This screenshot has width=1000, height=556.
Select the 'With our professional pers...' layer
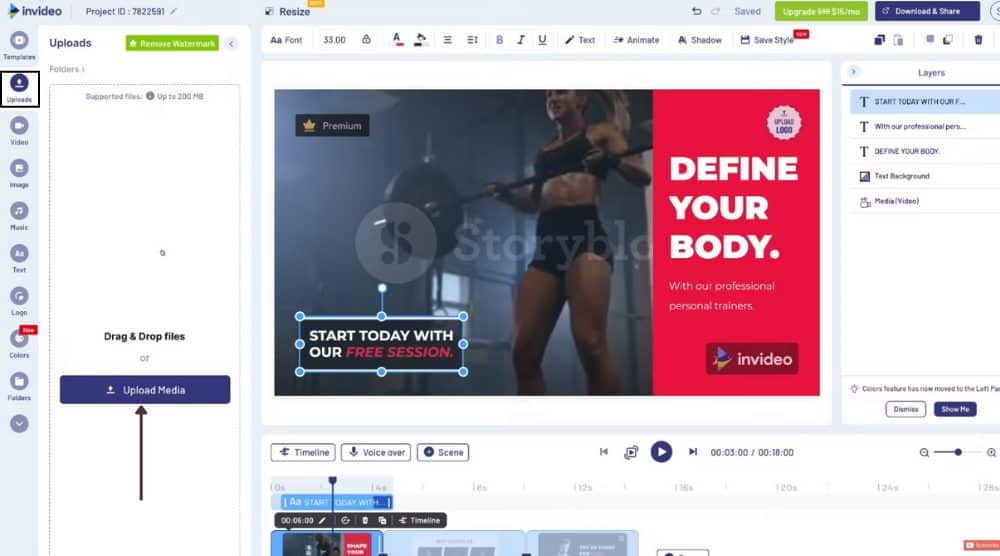click(x=925, y=126)
